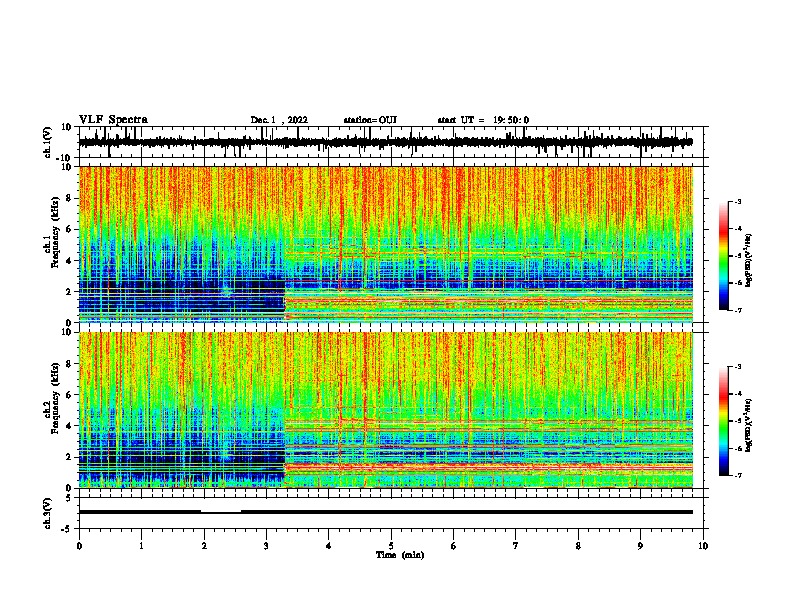The height and width of the screenshot is (612, 792).
Task: Select the "start UT = 19:50: 0" text
Action: click(x=483, y=120)
